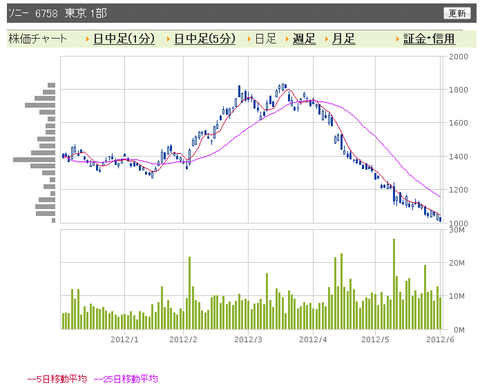Click the 株価チャート section label
Image resolution: width=480 pixels, height=385 pixels.
coord(38,39)
